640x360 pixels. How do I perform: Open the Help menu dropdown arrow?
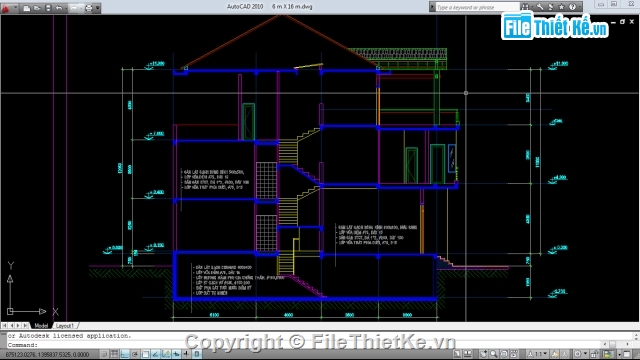pyautogui.click(x=580, y=7)
